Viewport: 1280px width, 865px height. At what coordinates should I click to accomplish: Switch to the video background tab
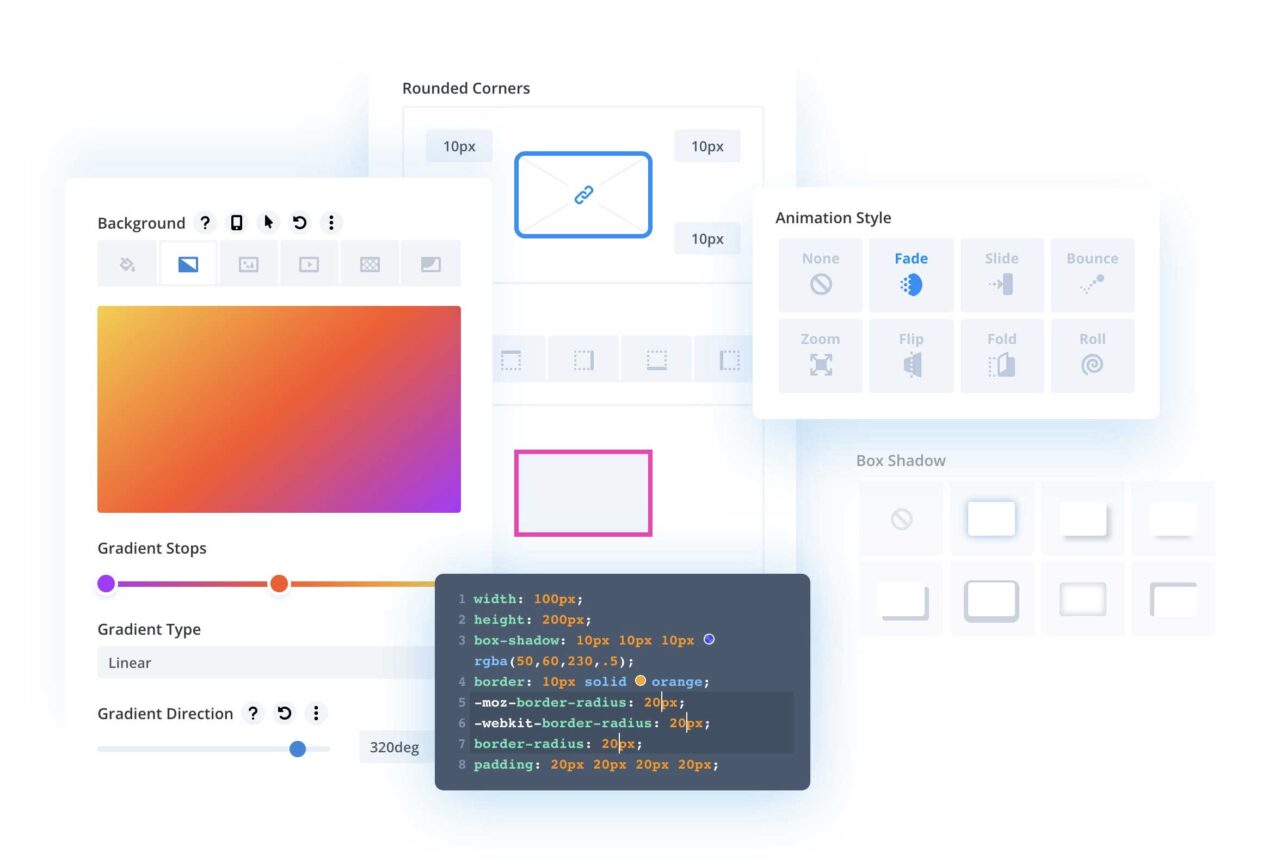[309, 263]
